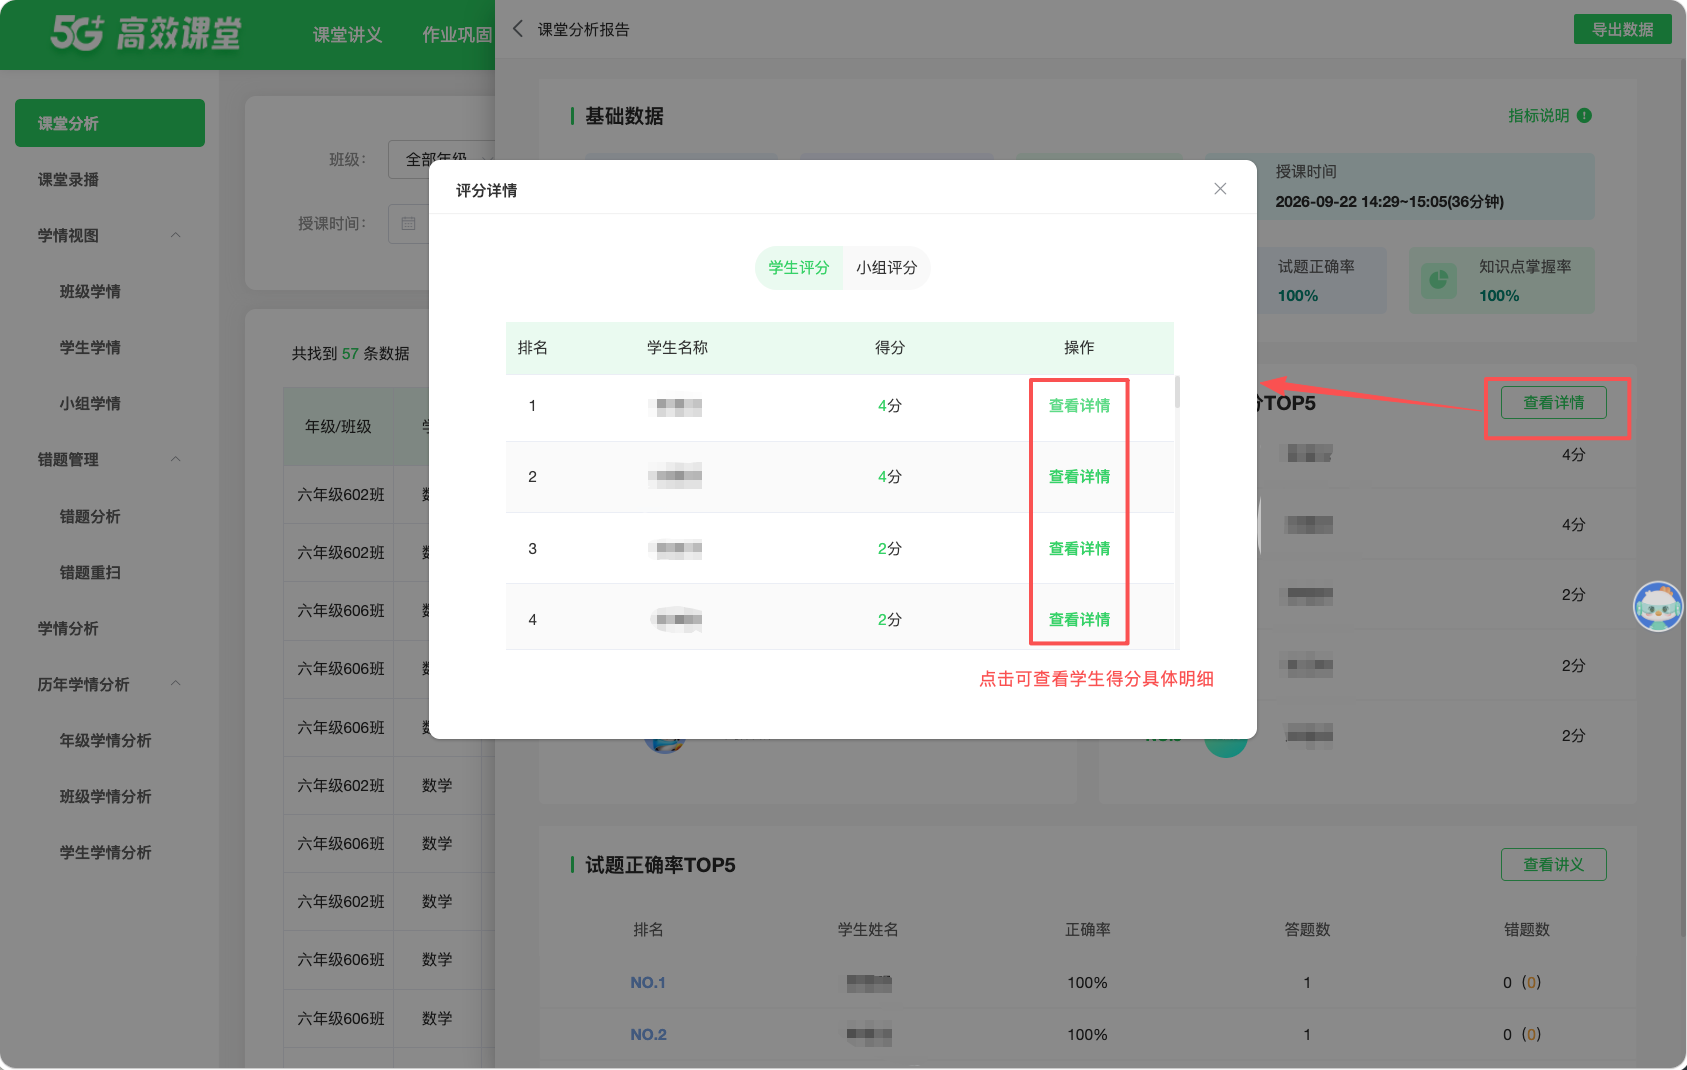Image resolution: width=1687 pixels, height=1070 pixels.
Task: Open the assistant robot avatar icon
Action: 1658,606
